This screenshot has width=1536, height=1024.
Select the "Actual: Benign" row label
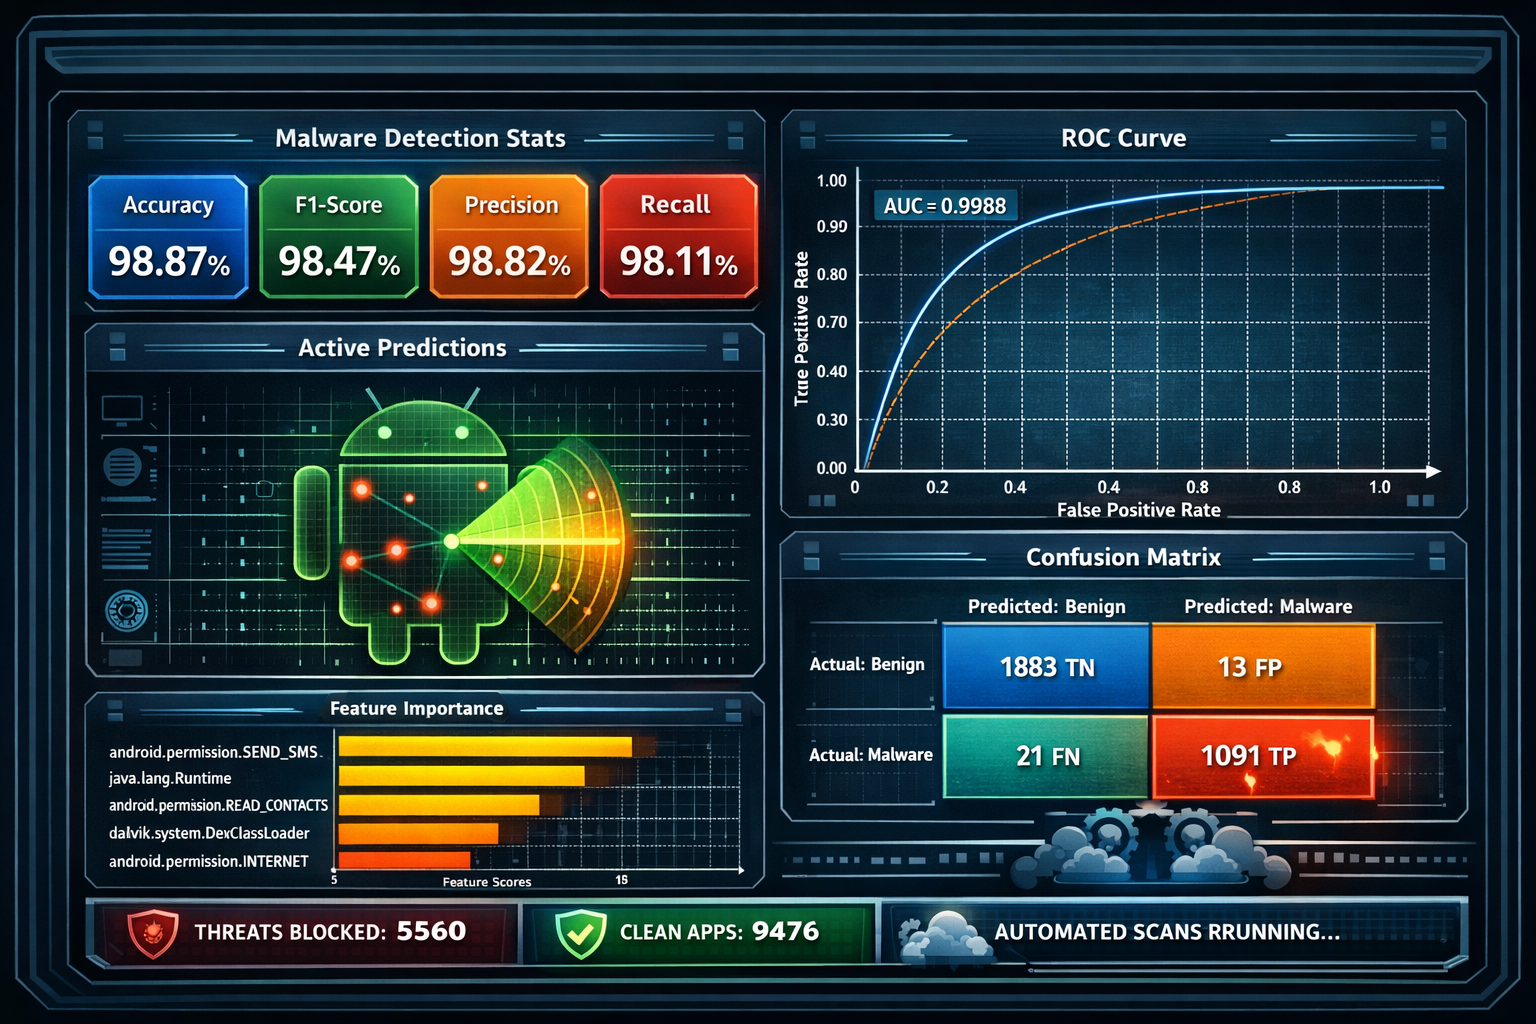867,664
